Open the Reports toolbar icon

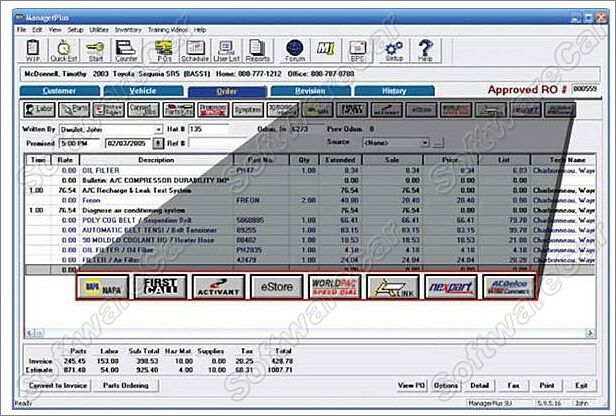(x=258, y=49)
